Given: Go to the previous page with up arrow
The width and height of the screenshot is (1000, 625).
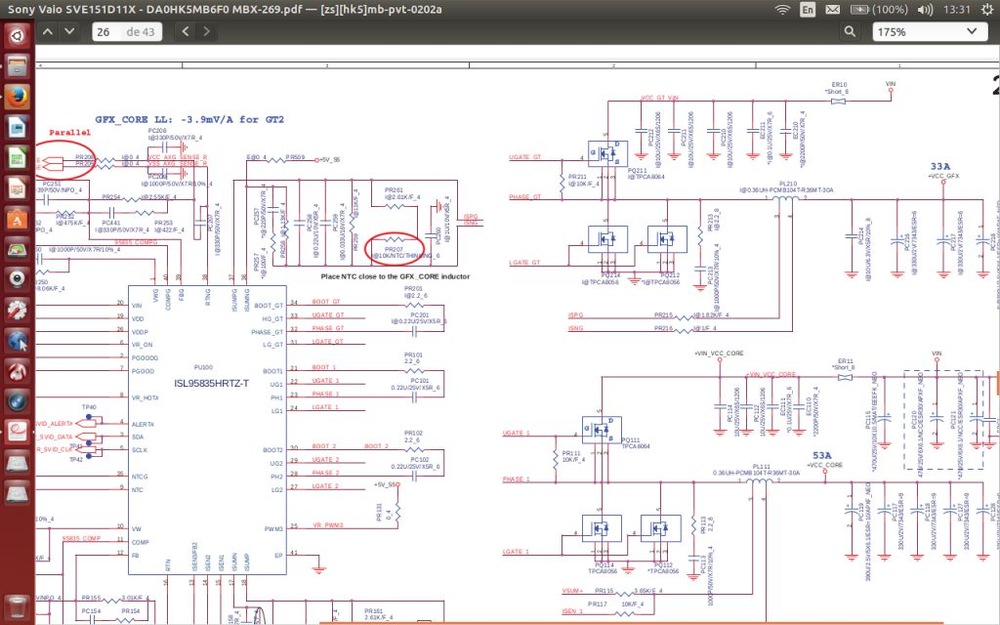Looking at the screenshot, I should click(46, 32).
